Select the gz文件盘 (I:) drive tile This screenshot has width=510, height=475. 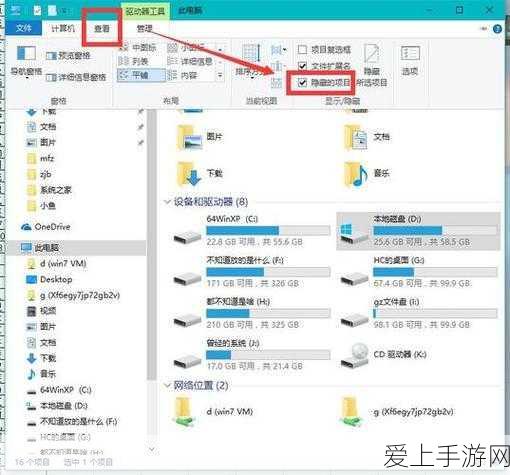tap(418, 314)
